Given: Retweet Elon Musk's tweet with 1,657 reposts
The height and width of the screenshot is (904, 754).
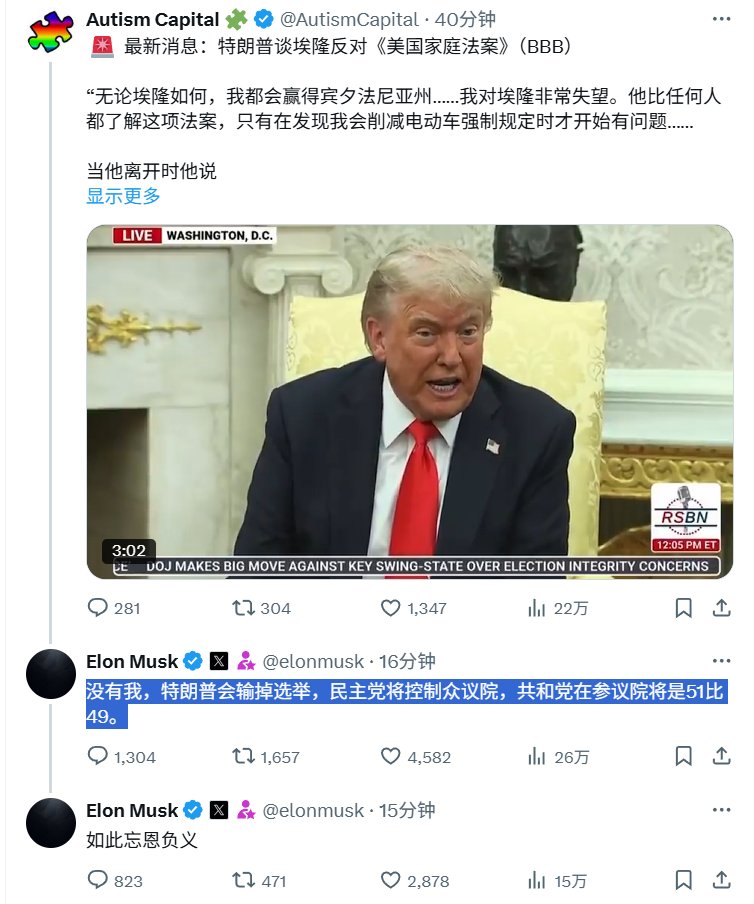Looking at the screenshot, I should point(243,756).
